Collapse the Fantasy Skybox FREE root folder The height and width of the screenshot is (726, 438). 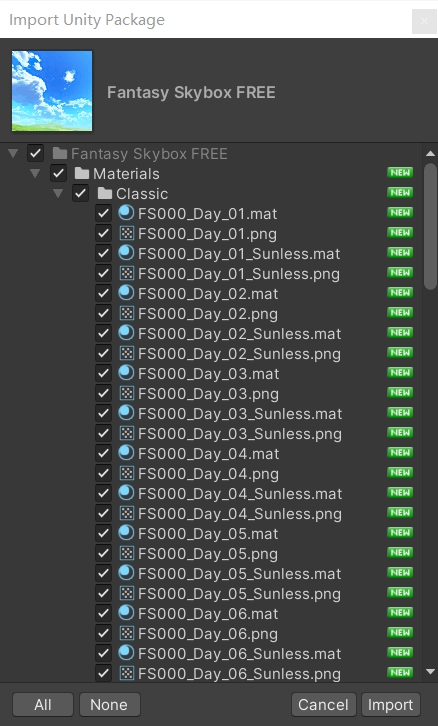[x=13, y=153]
